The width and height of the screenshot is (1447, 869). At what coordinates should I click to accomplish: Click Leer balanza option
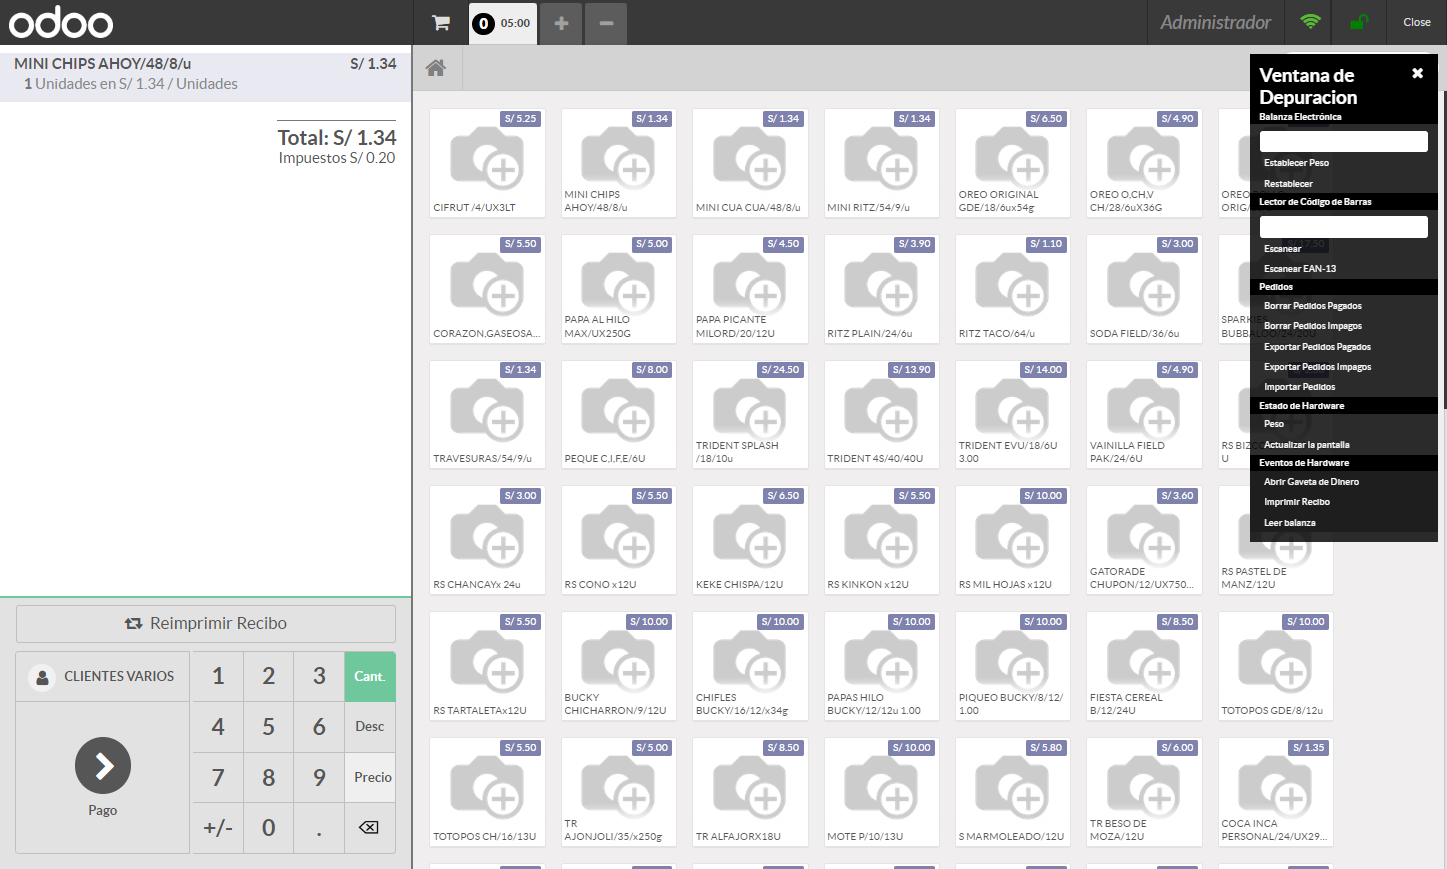coord(1289,523)
